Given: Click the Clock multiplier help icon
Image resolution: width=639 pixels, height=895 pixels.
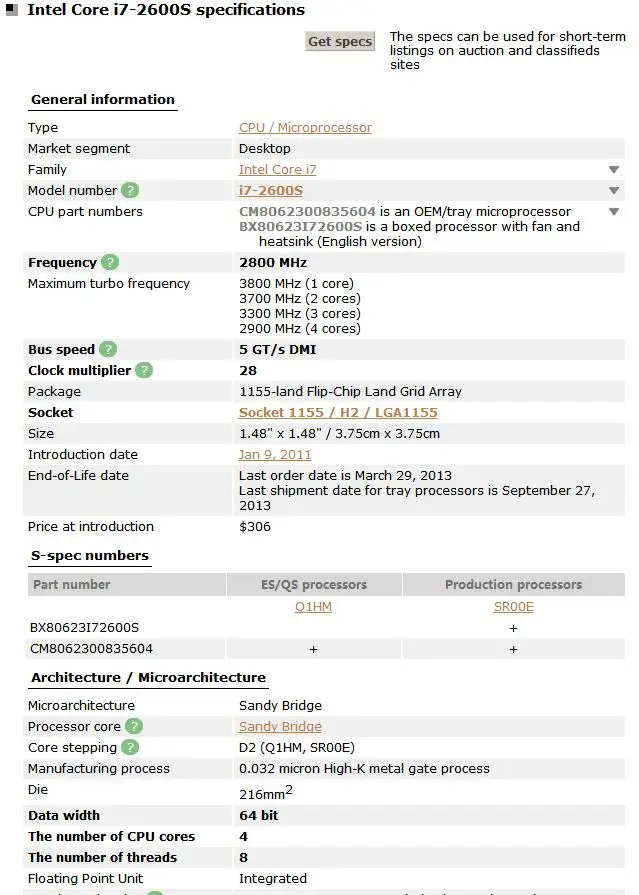Looking at the screenshot, I should [x=144, y=370].
